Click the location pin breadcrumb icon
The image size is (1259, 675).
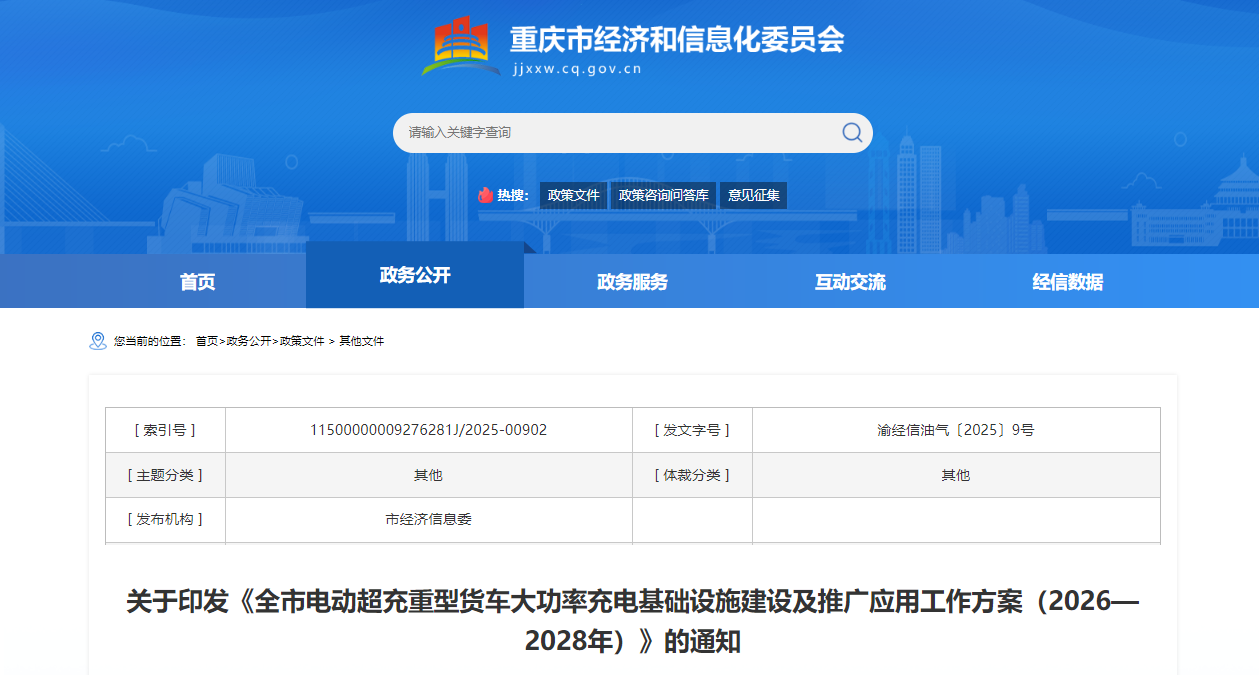(x=98, y=341)
